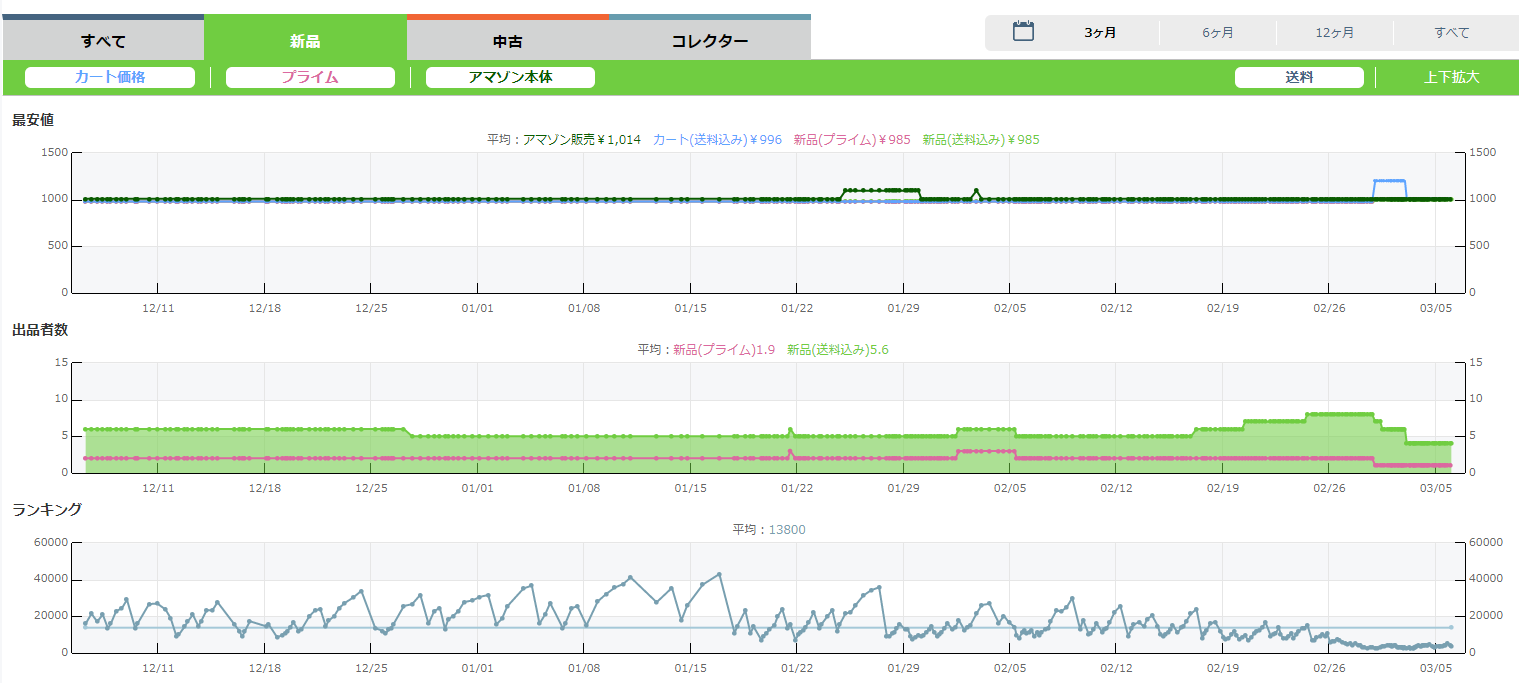Switch to the 新品 tab
The image size is (1519, 683).
[305, 41]
